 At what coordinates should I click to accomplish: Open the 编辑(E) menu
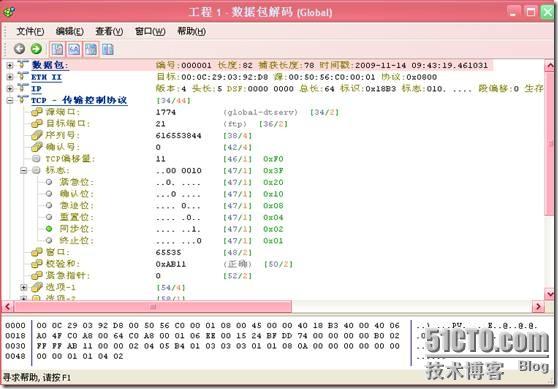[70, 31]
